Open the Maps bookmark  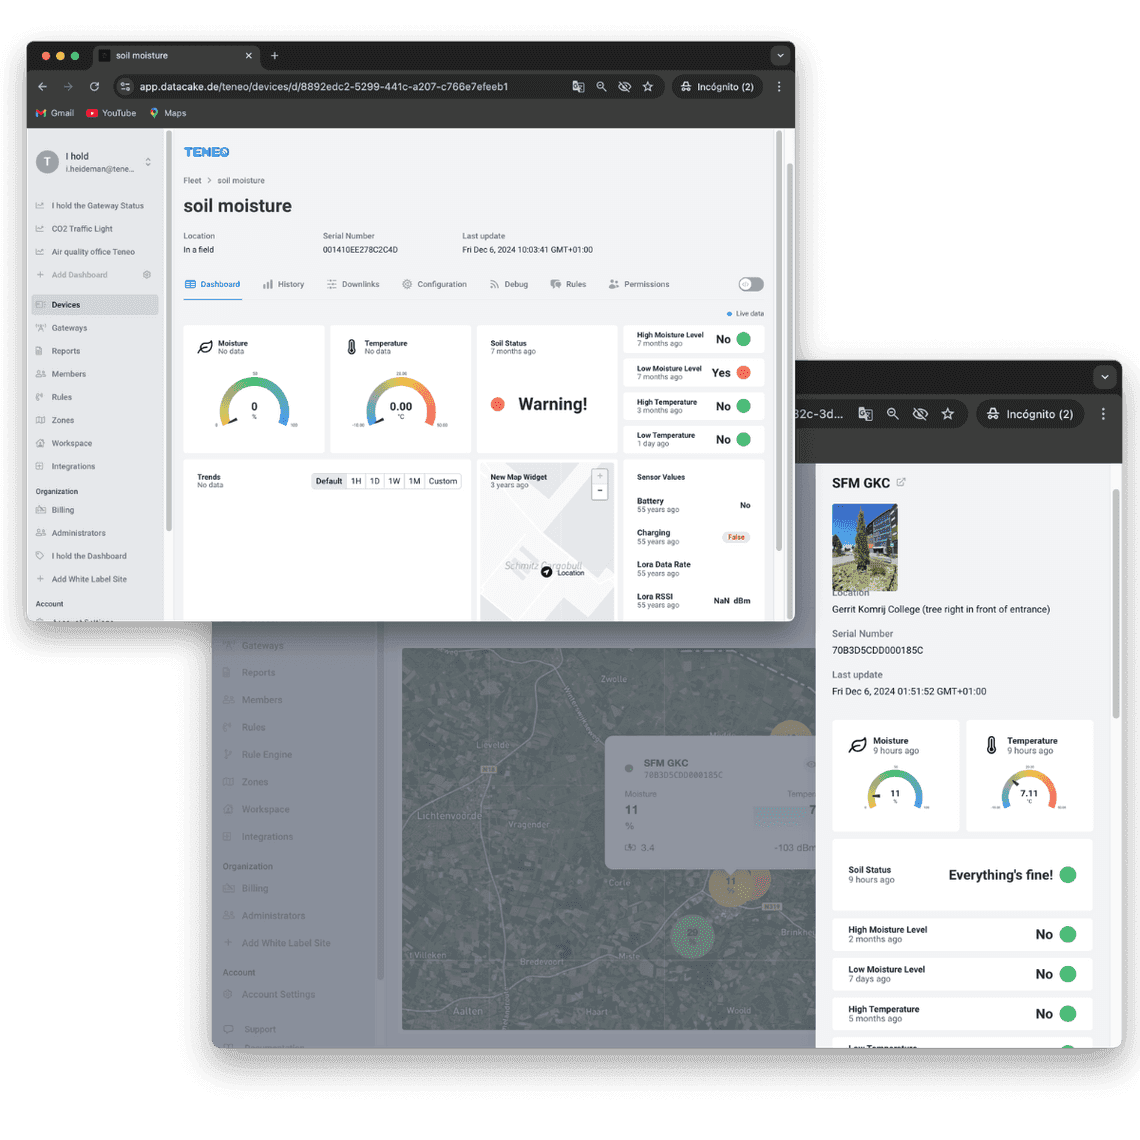click(x=168, y=113)
